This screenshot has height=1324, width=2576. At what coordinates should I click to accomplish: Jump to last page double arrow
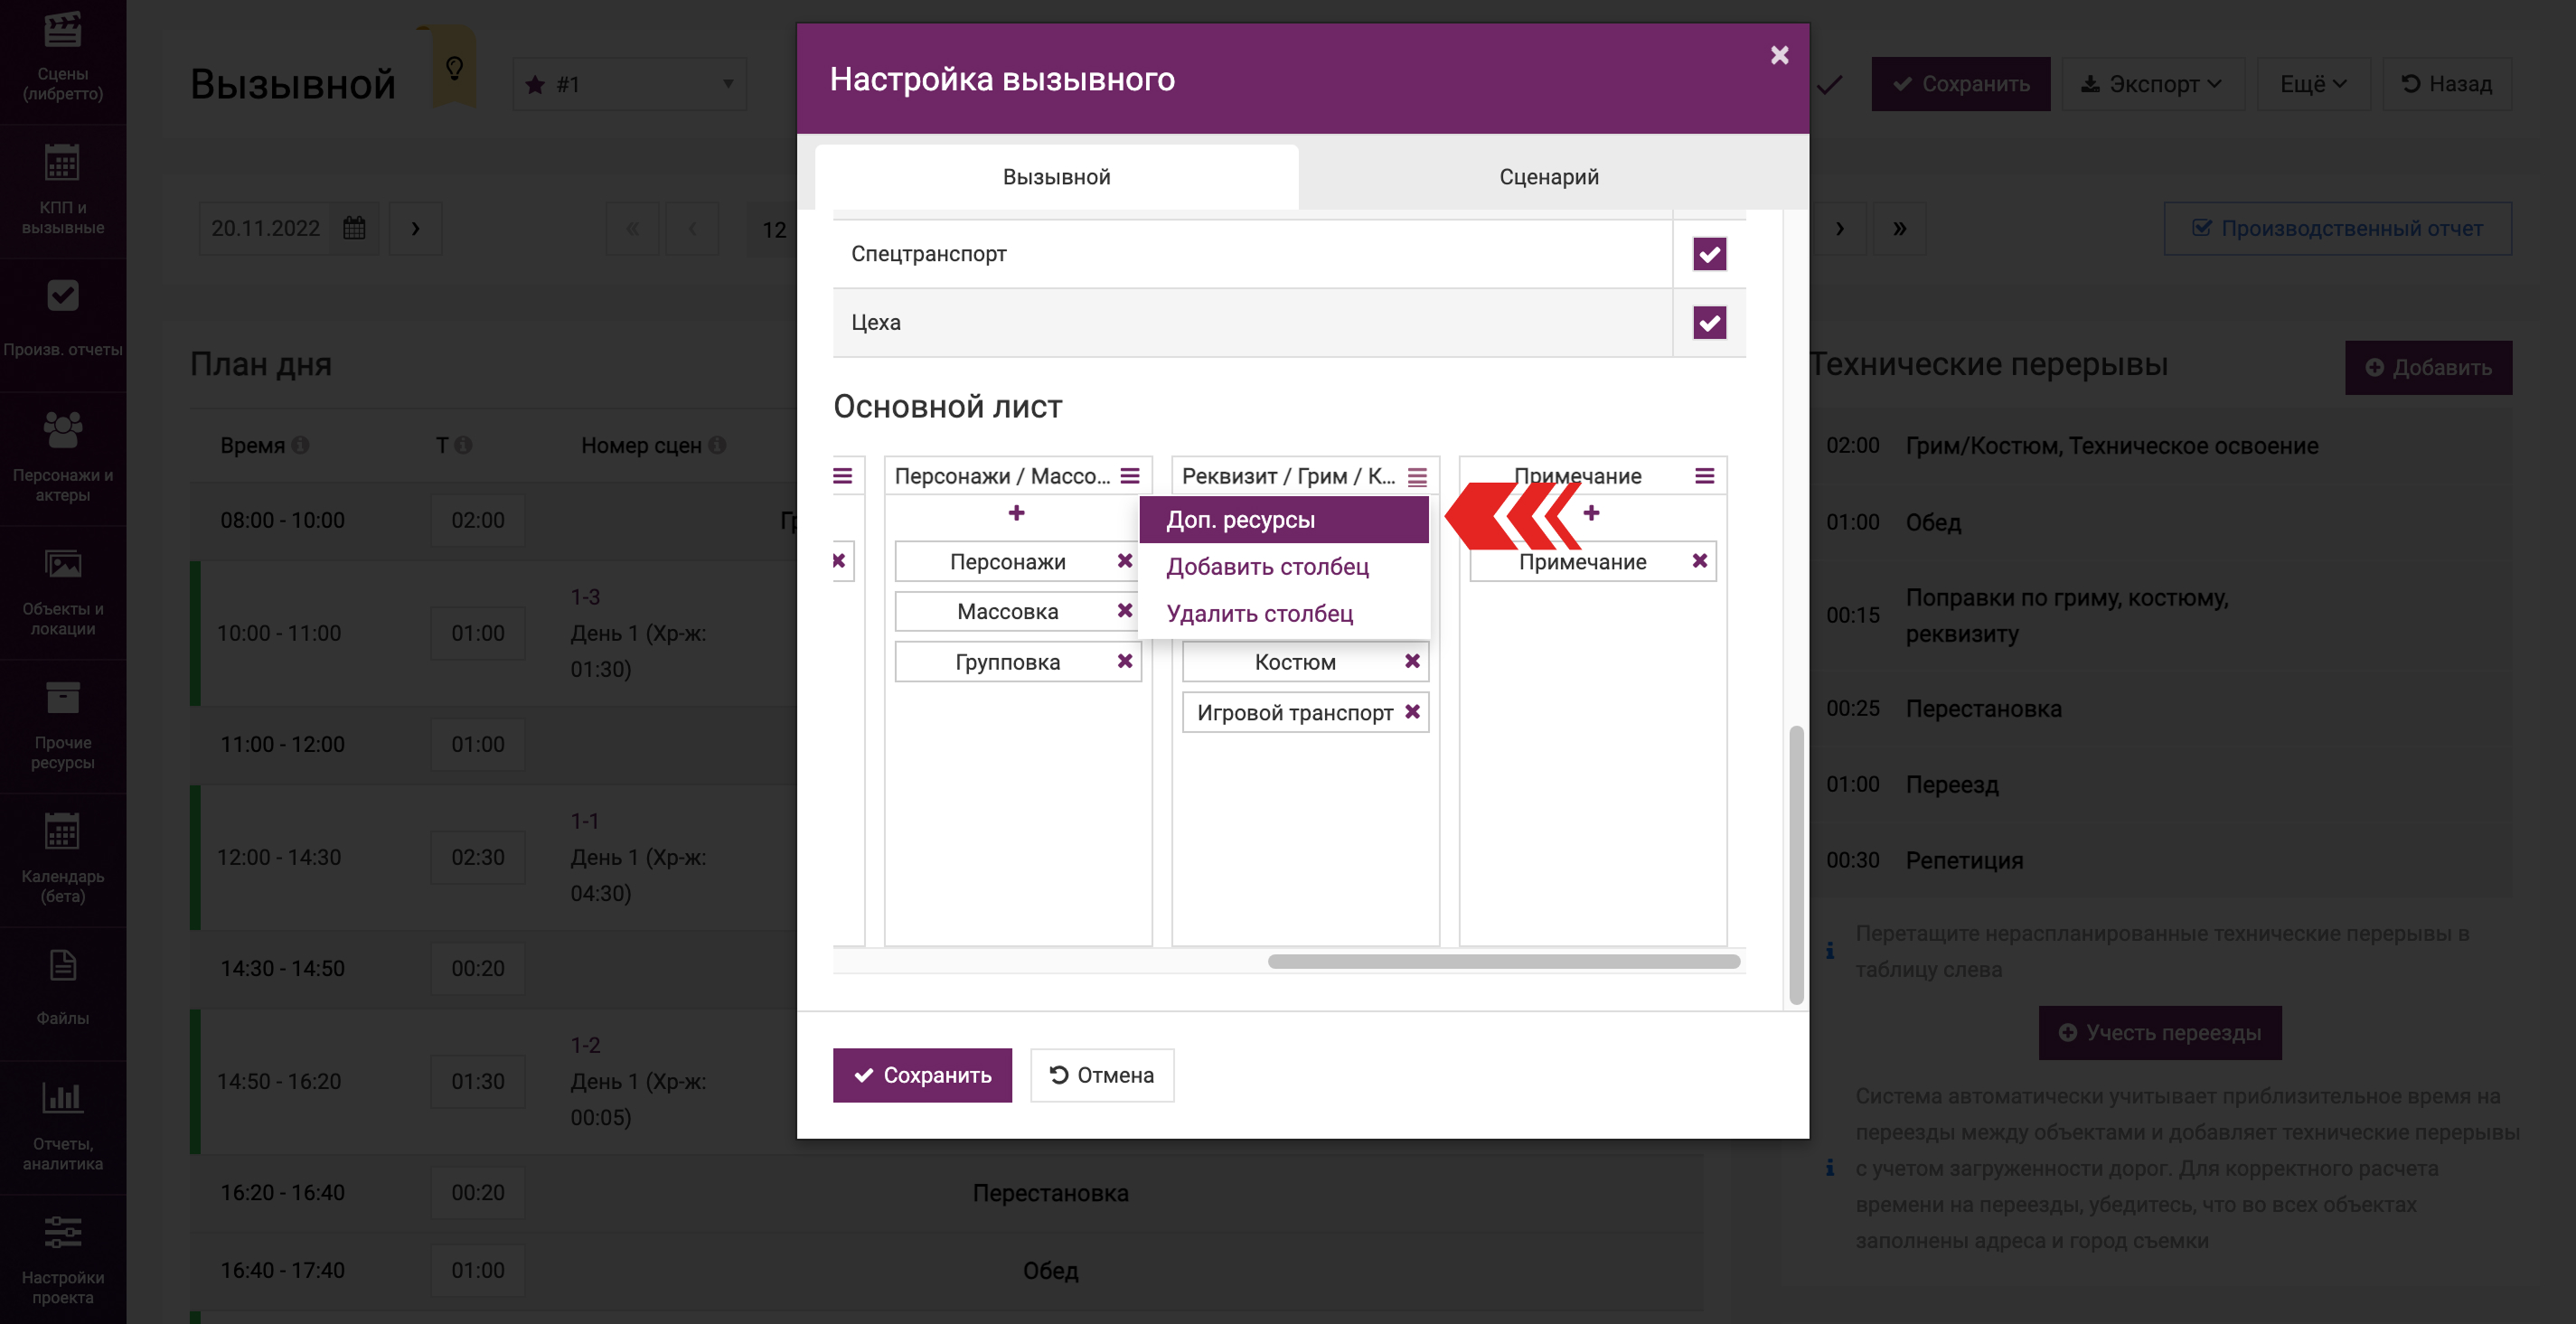[x=1899, y=228]
